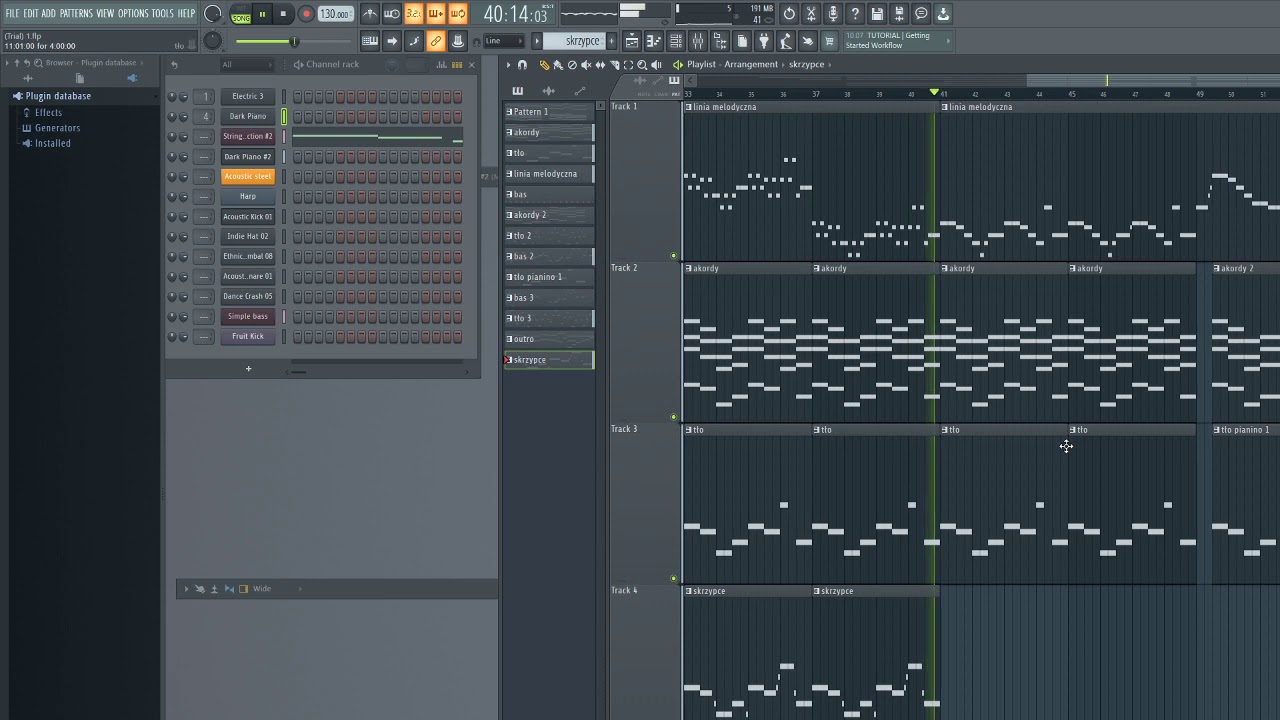Open the plugin picker plug icon
Viewport: 1280px width, 720px height.
coord(764,41)
